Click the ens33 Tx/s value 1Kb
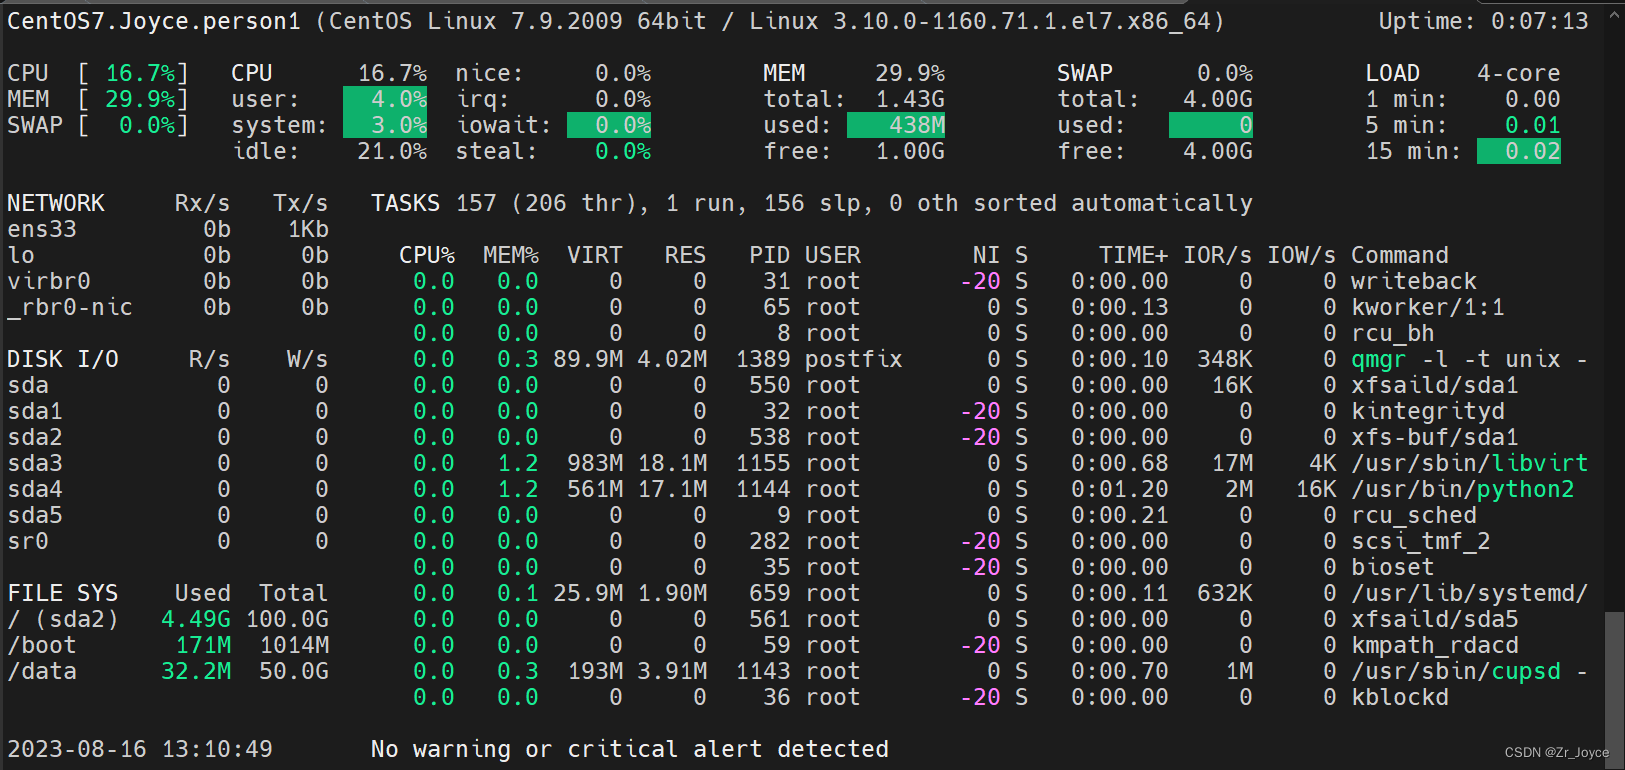This screenshot has width=1625, height=770. (x=309, y=229)
